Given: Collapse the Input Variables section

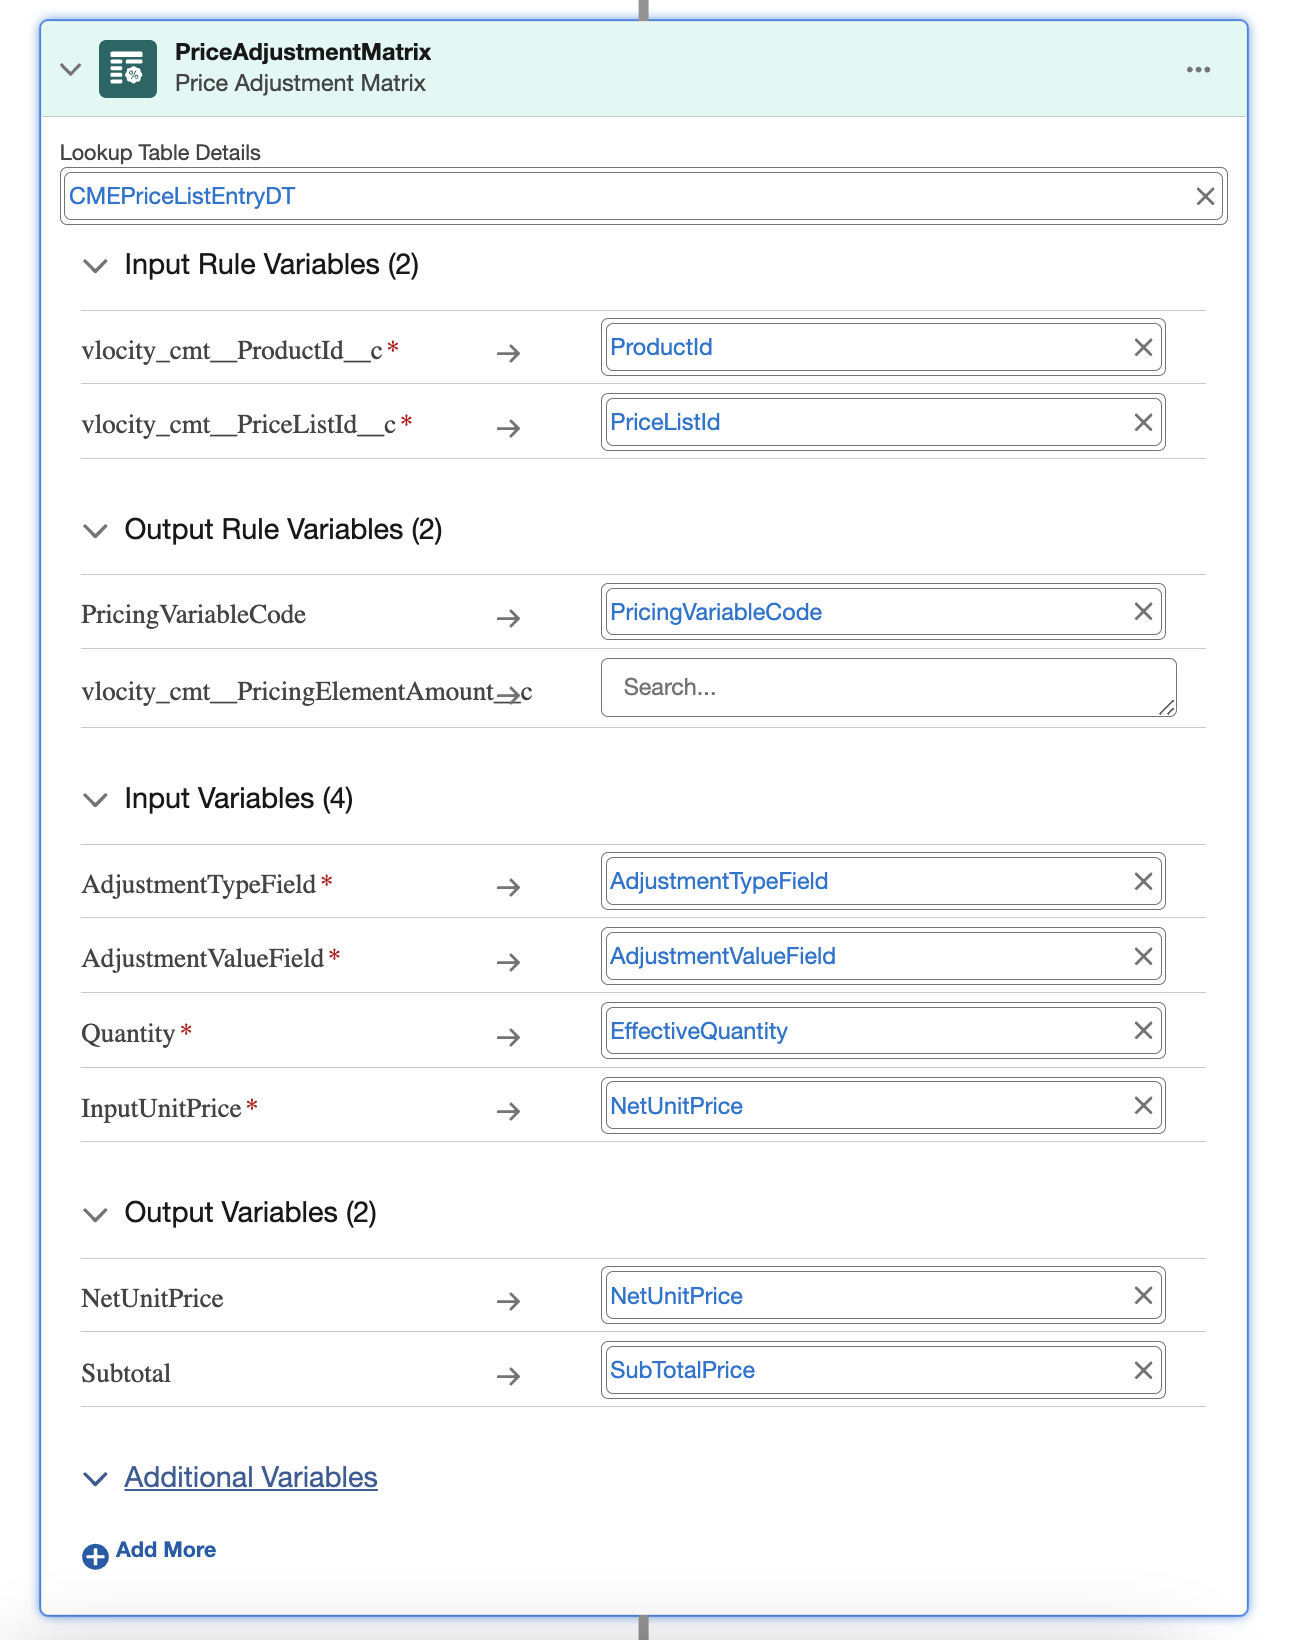Looking at the screenshot, I should pyautogui.click(x=95, y=800).
